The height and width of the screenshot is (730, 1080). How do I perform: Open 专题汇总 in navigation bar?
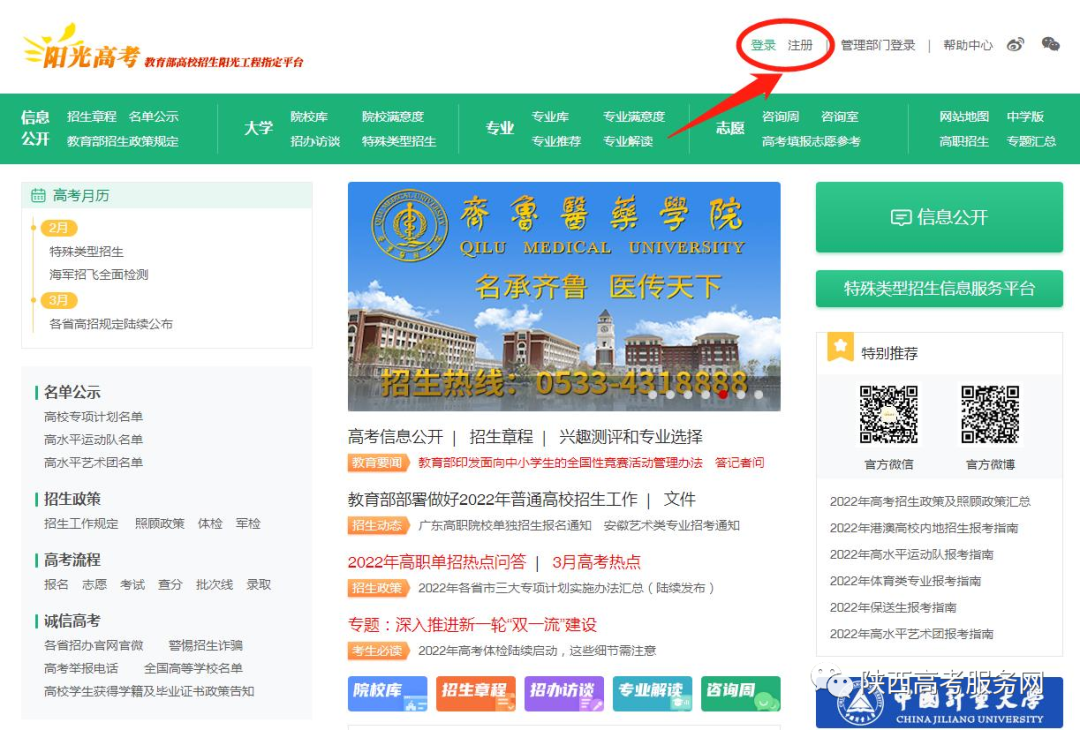pyautogui.click(x=1031, y=141)
